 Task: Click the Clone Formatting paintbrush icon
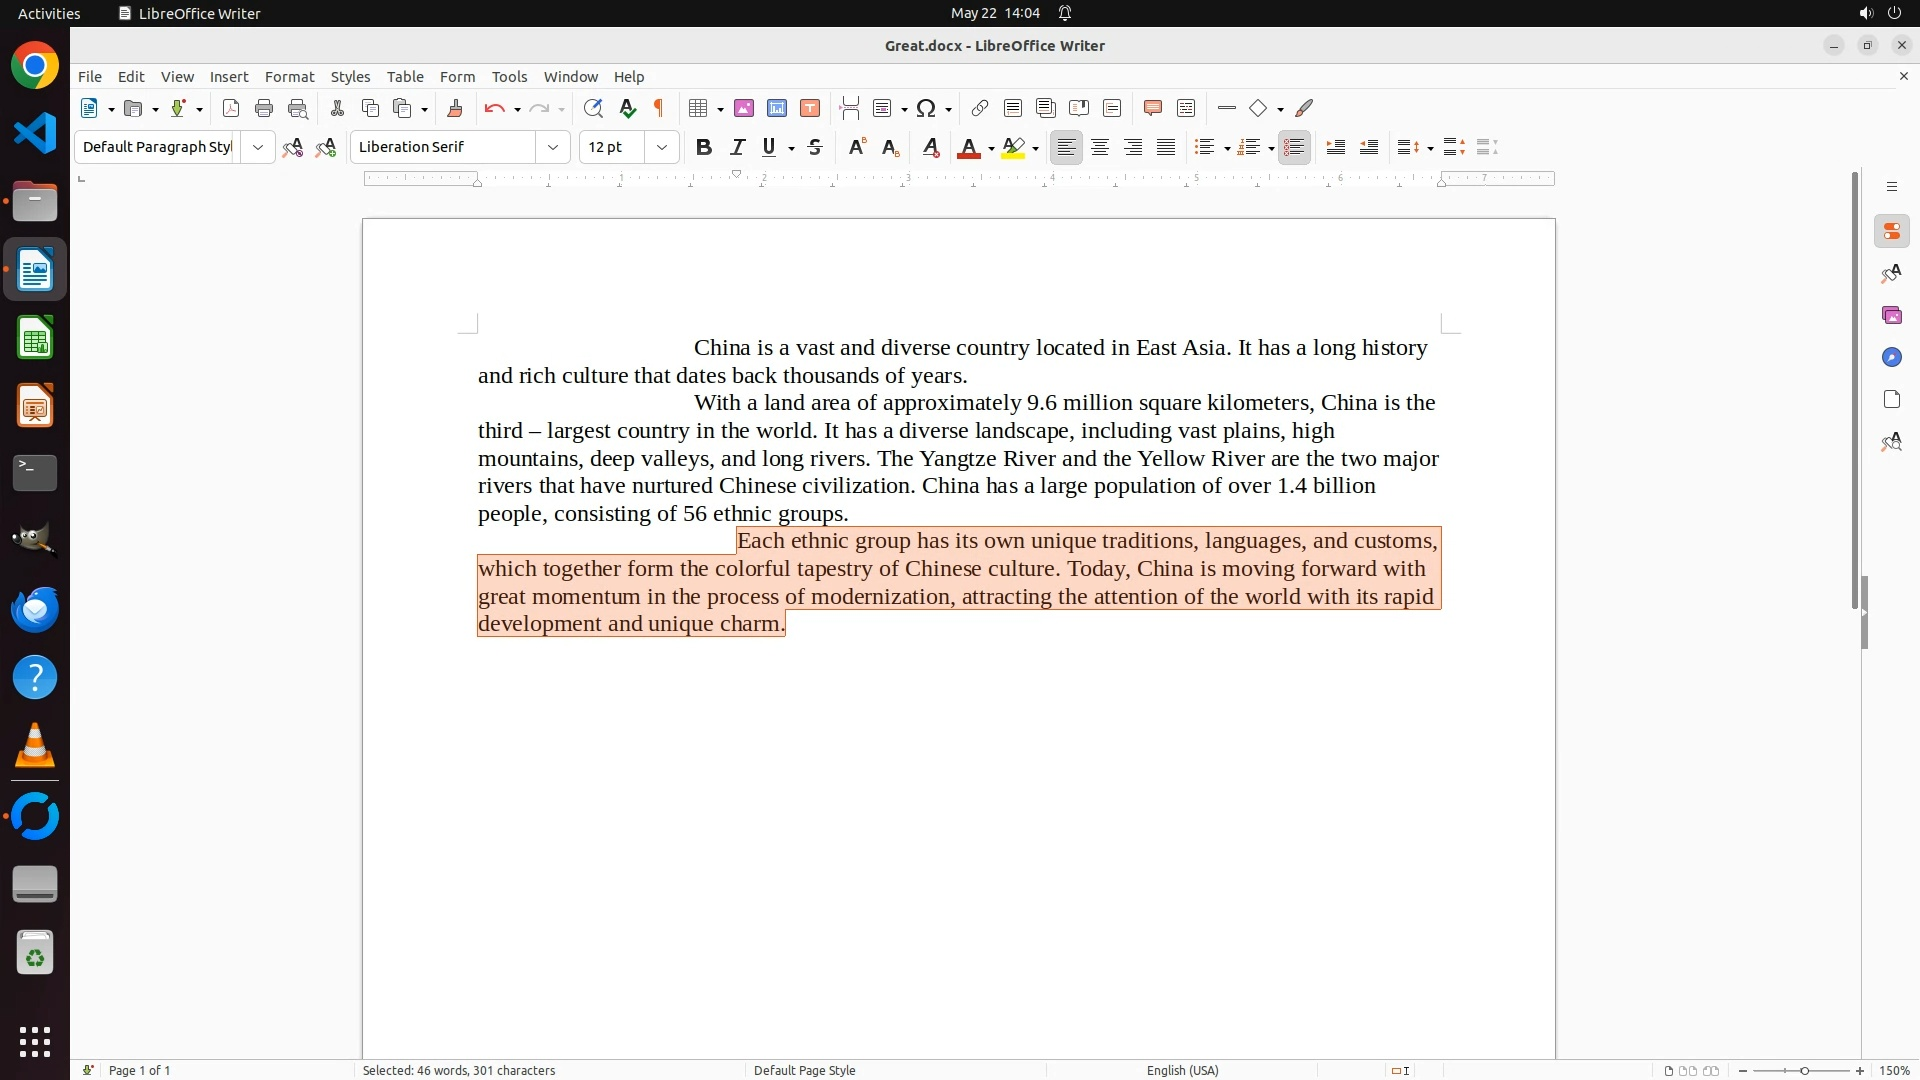pyautogui.click(x=455, y=108)
